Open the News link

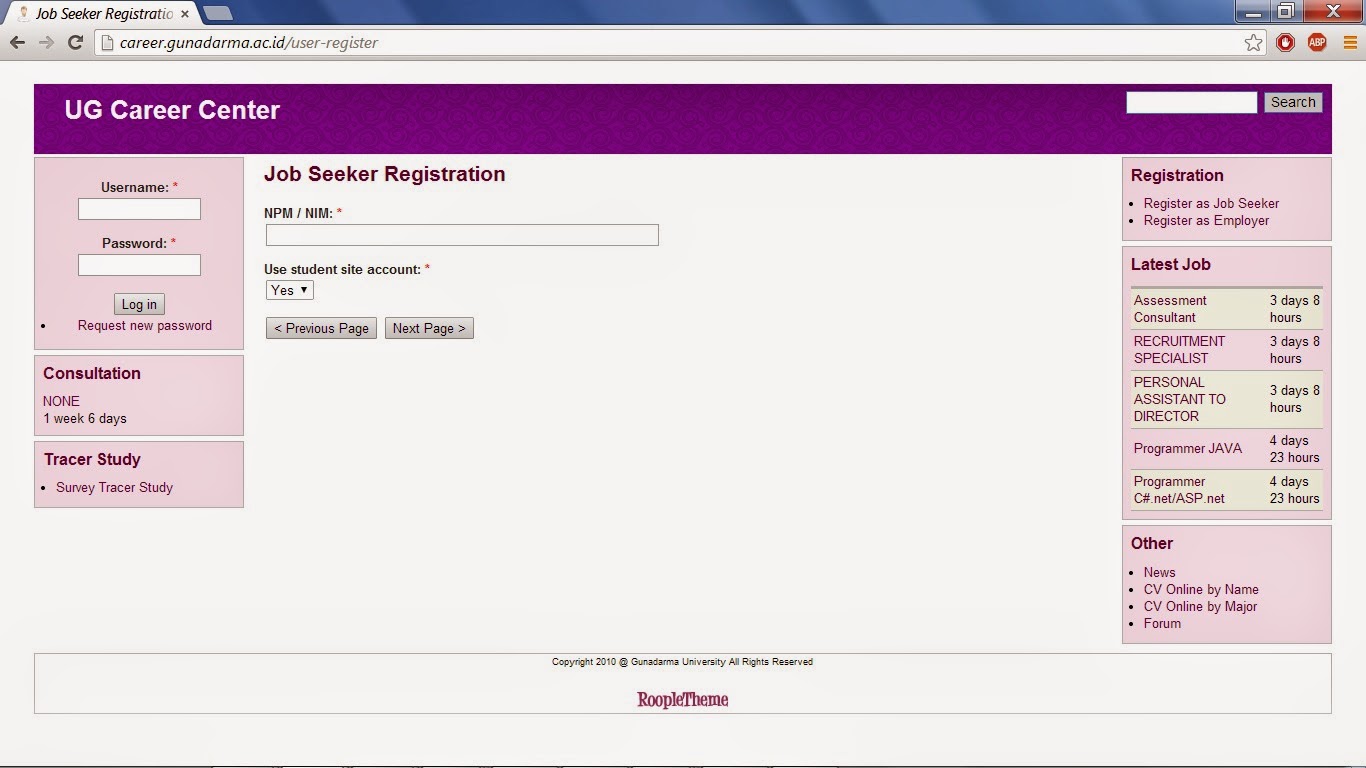tap(1160, 572)
